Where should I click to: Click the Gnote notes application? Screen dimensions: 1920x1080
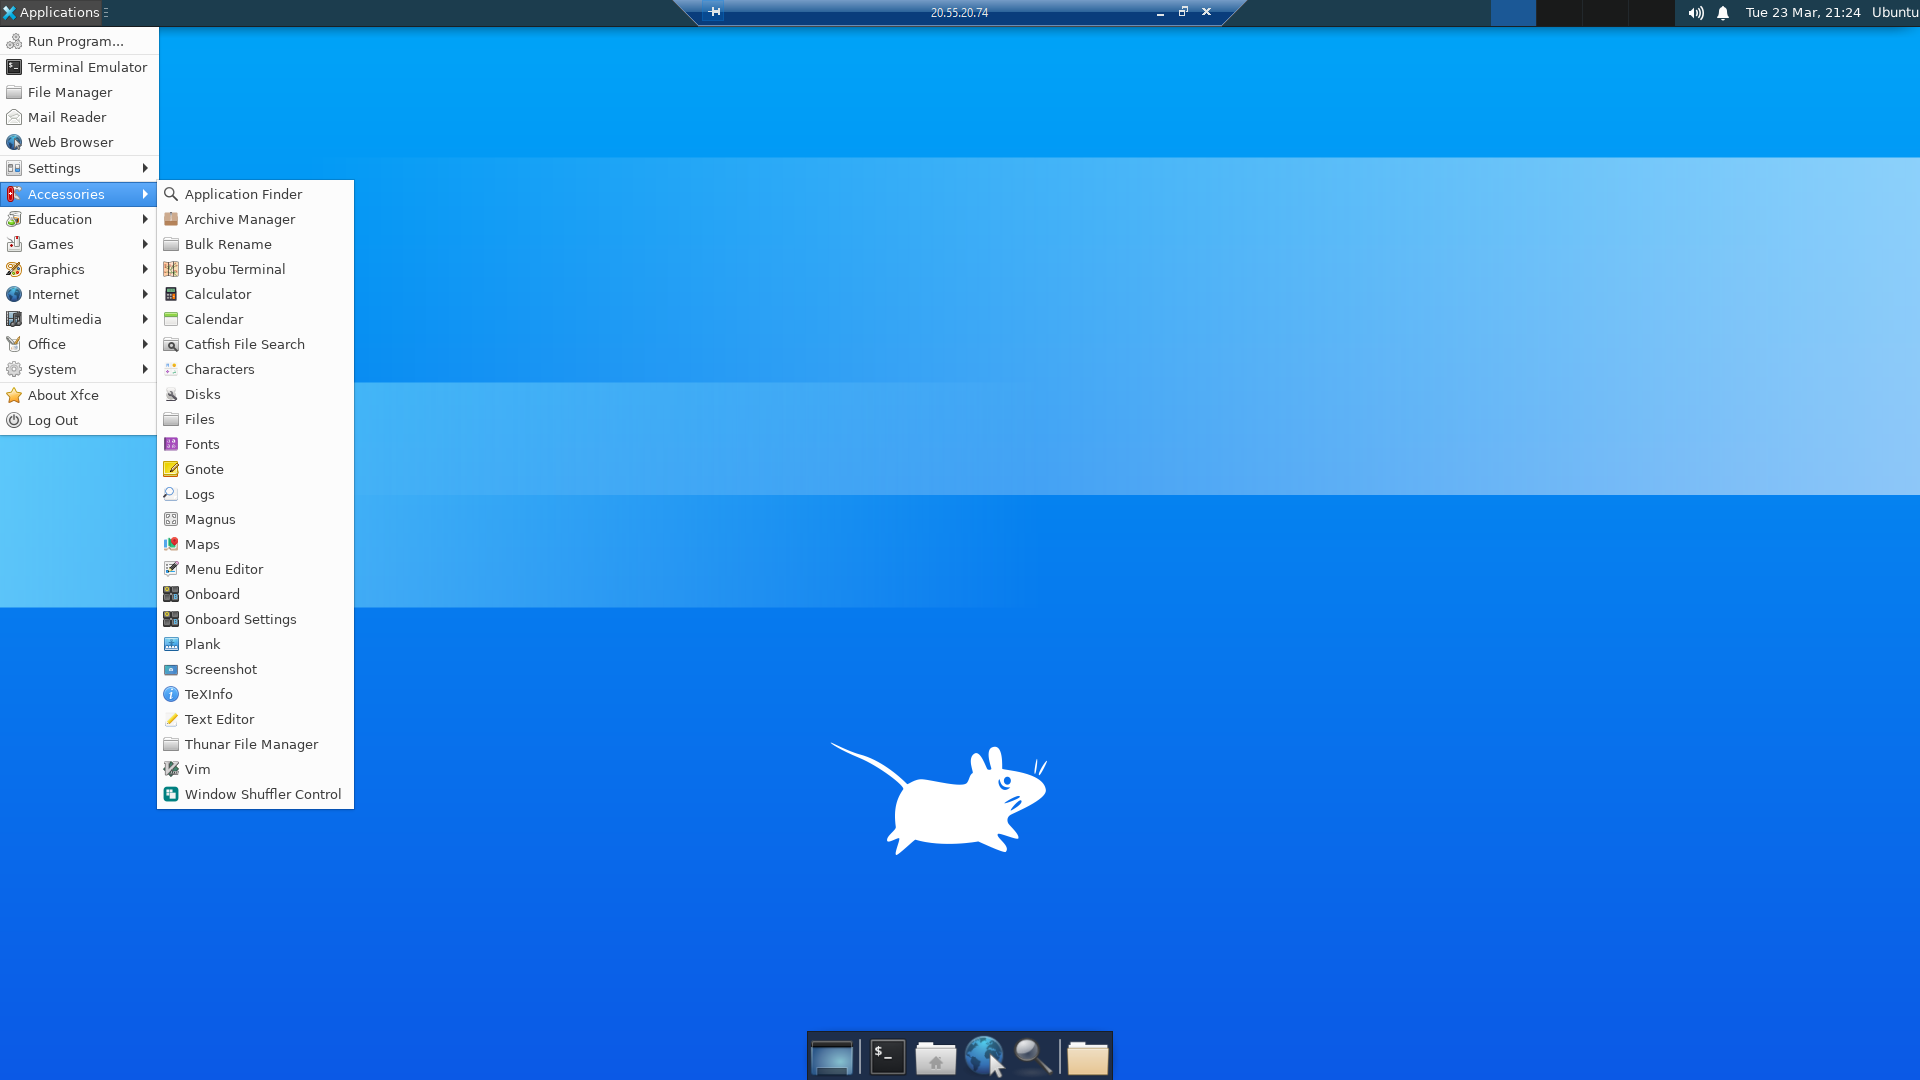(x=204, y=469)
